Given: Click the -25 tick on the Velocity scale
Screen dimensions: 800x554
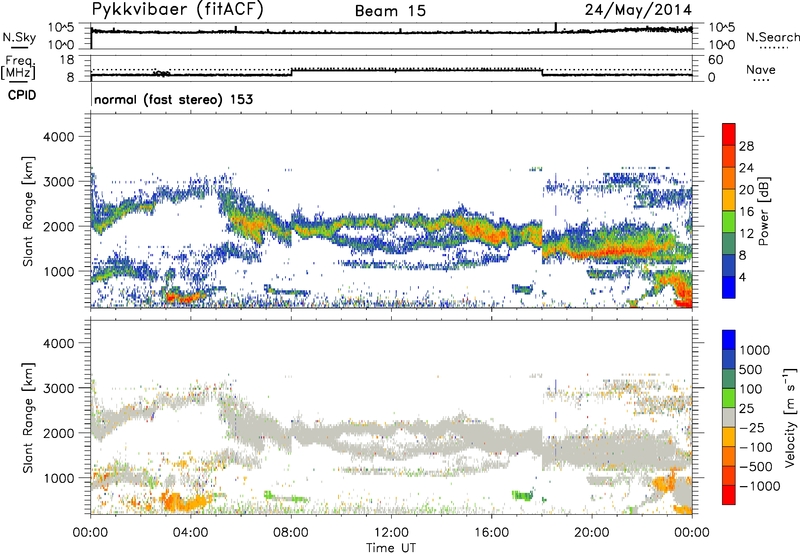Looking at the screenshot, I should tap(752, 427).
